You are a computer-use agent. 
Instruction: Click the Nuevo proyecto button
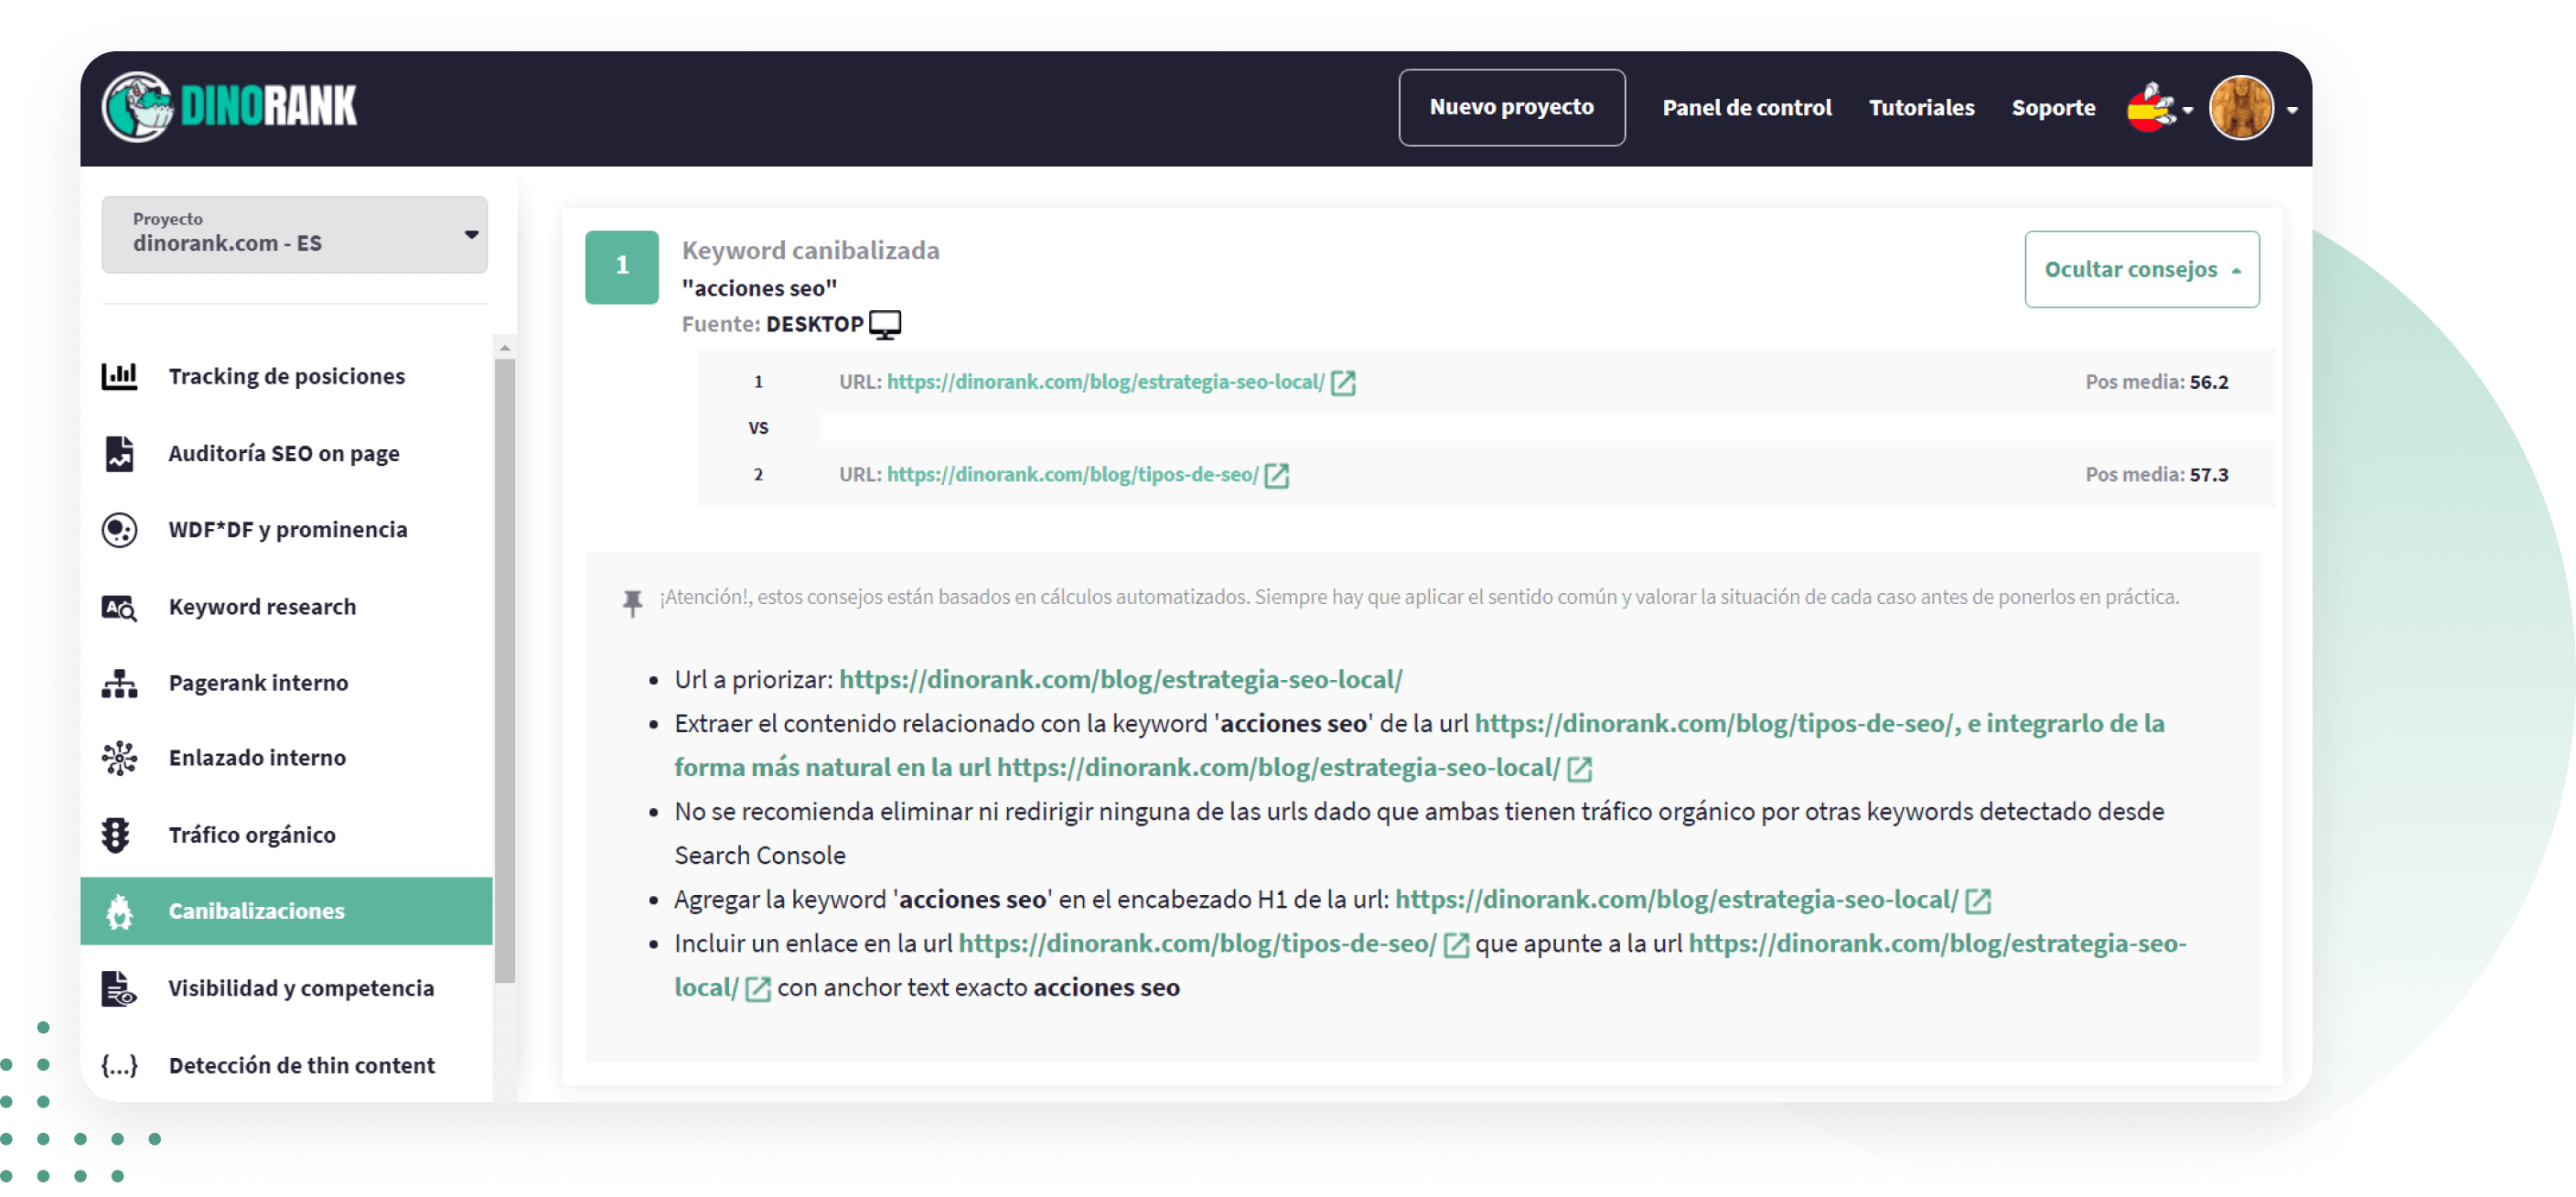pos(1511,107)
